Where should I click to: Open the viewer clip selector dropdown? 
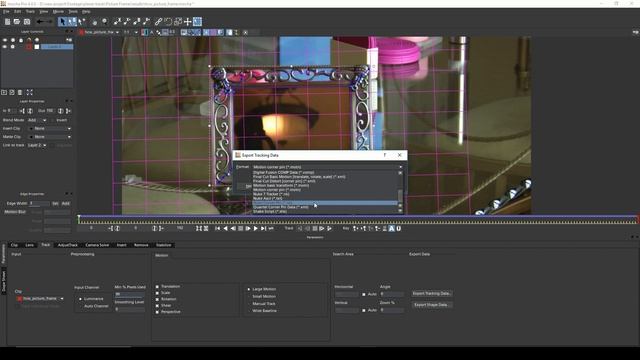coord(100,32)
